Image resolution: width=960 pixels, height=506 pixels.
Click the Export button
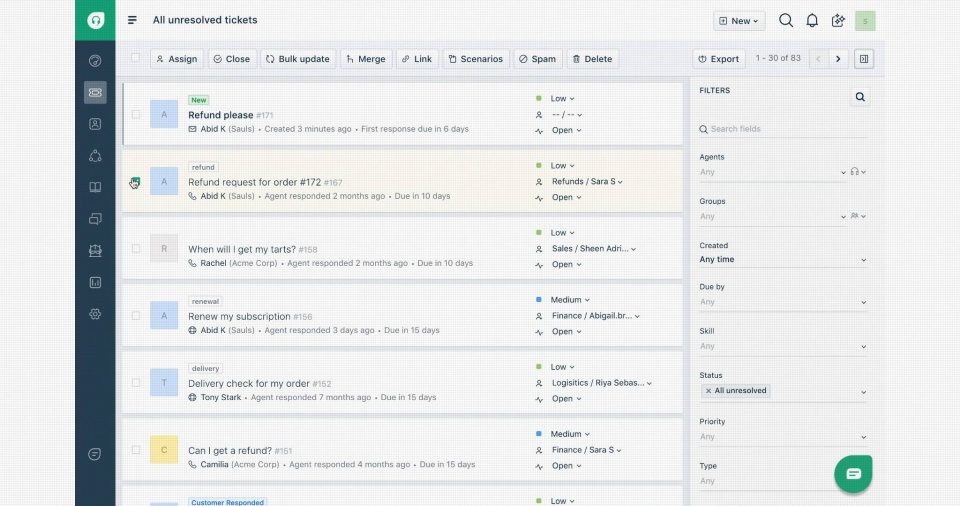tap(719, 59)
